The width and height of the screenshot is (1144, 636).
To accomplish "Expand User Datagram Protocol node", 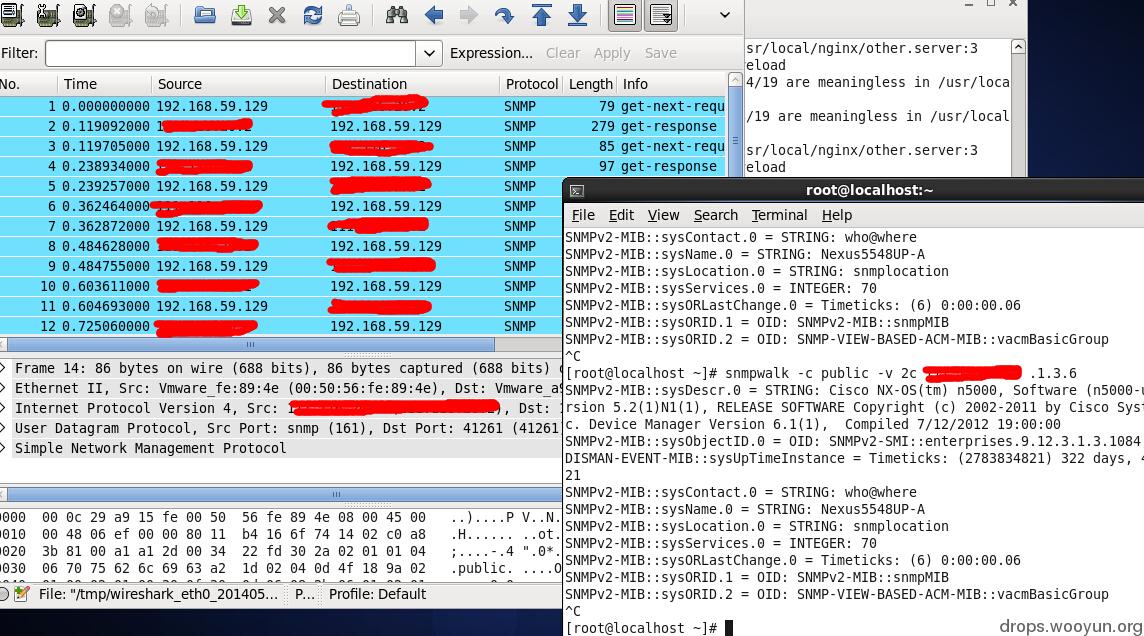I will pos(3,428).
